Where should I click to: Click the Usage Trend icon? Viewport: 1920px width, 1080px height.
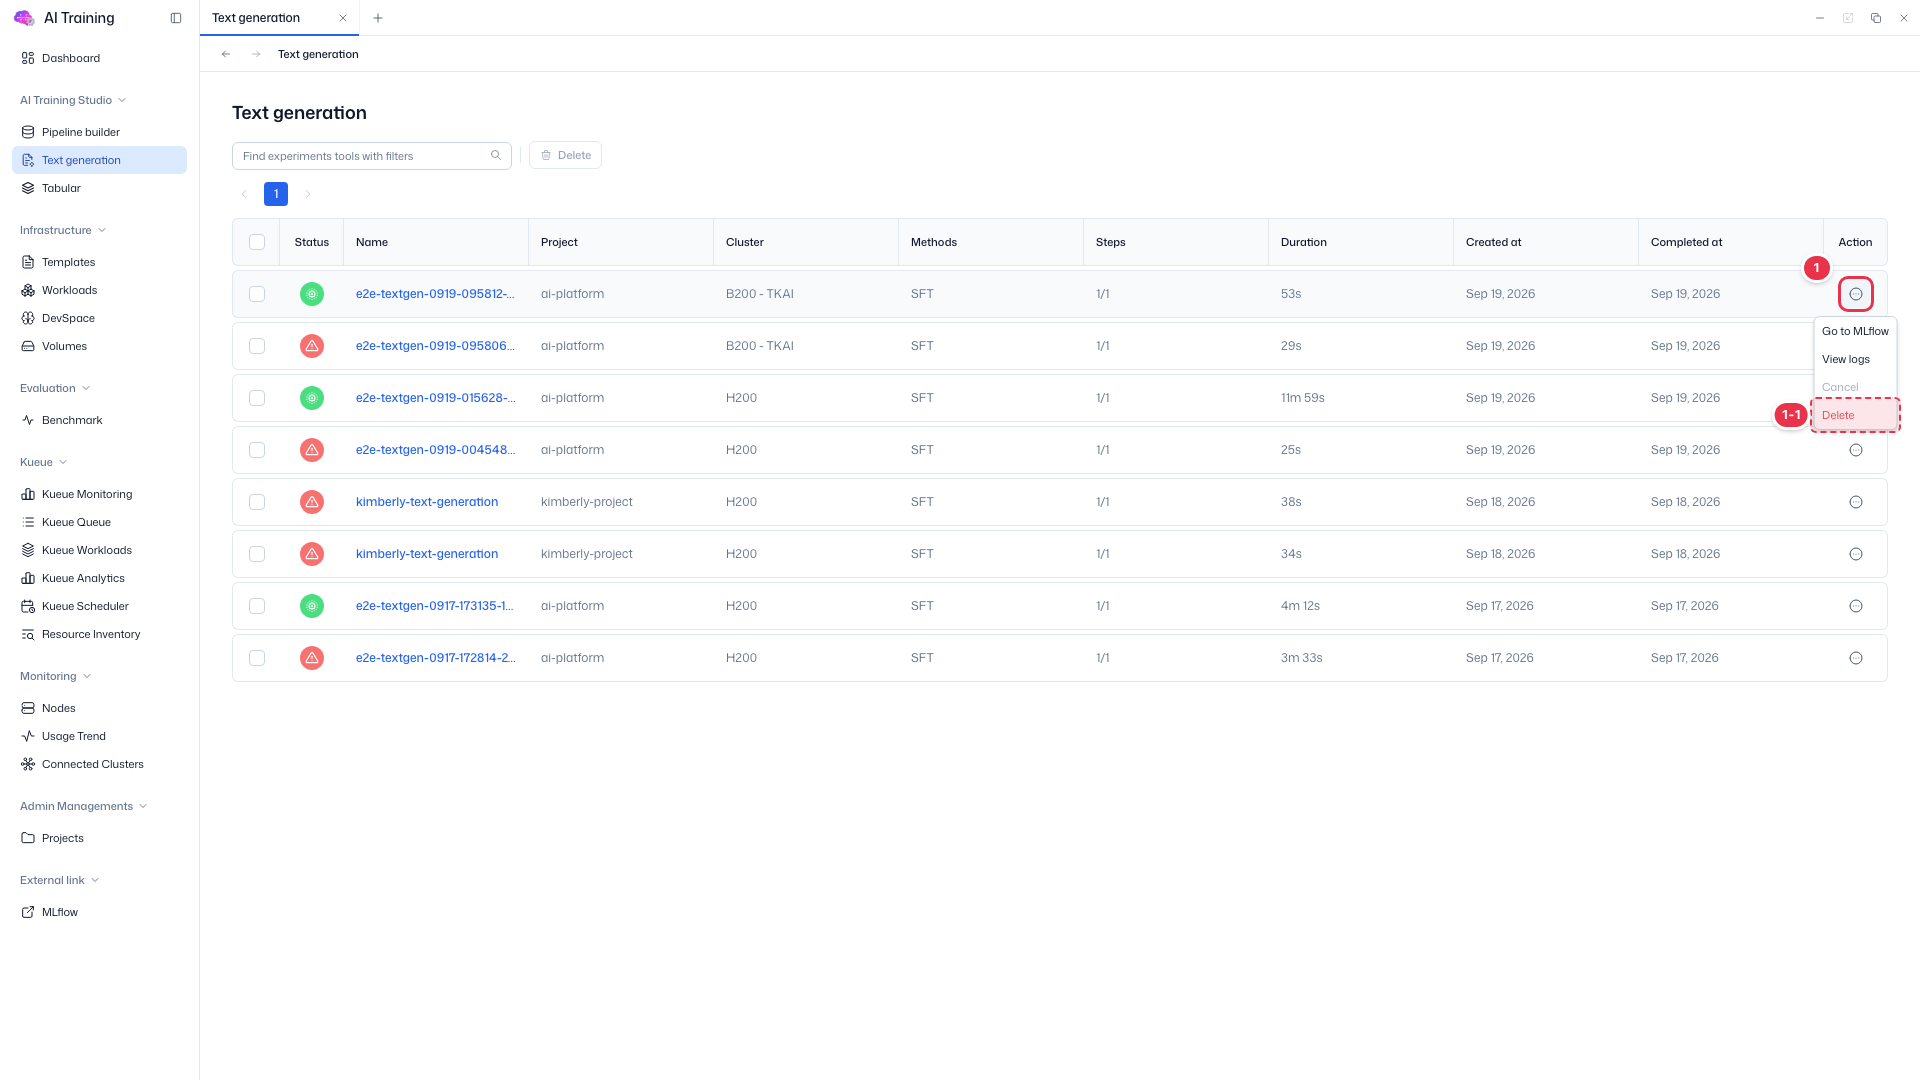28,736
